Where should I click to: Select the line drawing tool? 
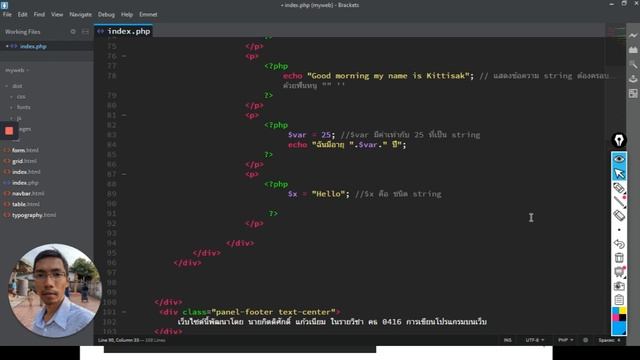pos(619,202)
